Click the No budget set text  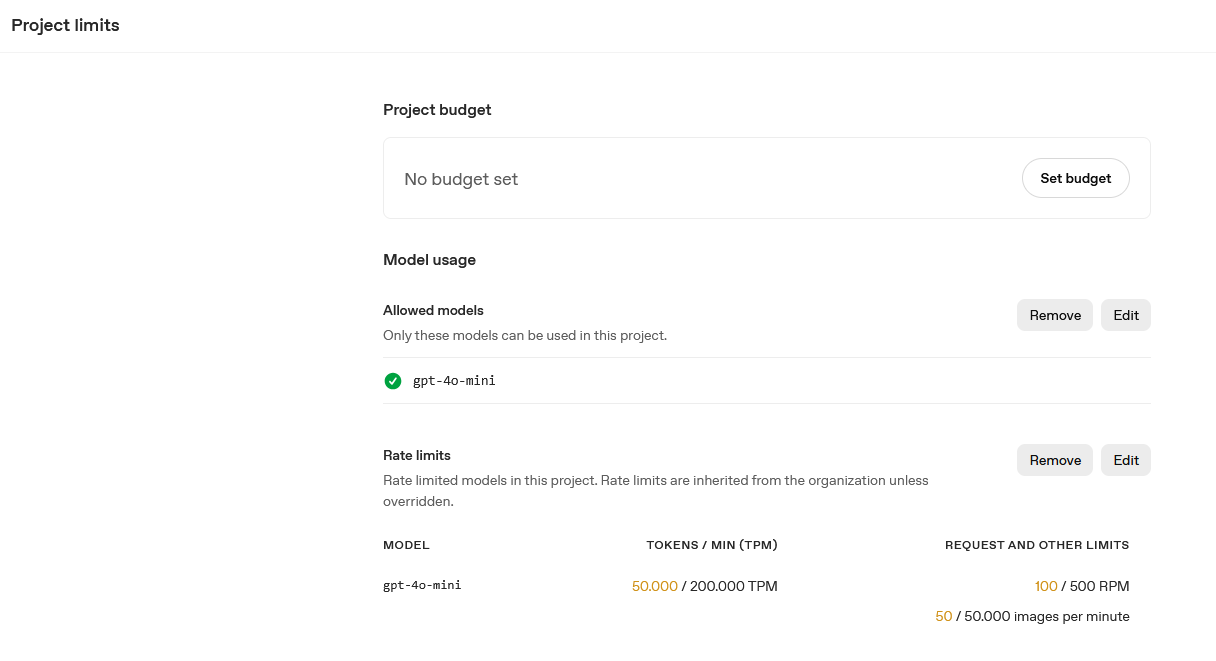tap(461, 179)
